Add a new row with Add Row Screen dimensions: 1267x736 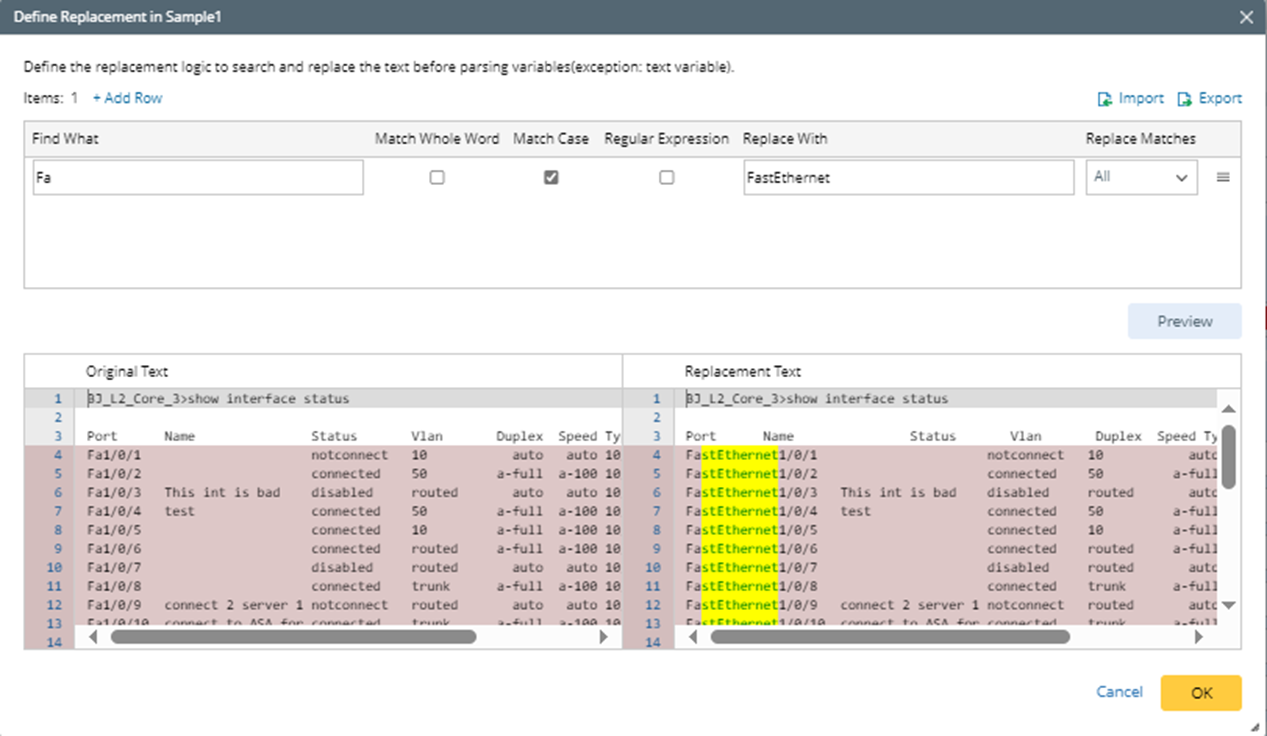[x=127, y=98]
